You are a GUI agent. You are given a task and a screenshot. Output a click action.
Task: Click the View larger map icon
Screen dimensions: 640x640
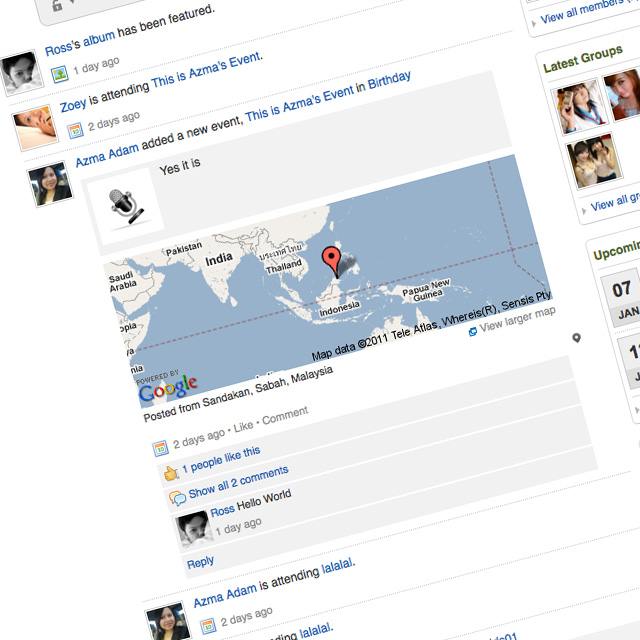click(x=473, y=332)
